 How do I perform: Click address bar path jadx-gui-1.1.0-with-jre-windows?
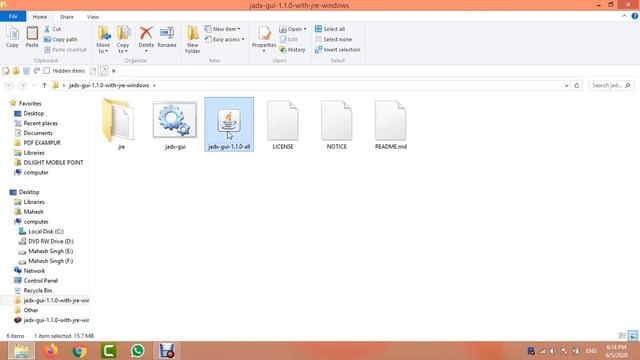click(x=109, y=85)
